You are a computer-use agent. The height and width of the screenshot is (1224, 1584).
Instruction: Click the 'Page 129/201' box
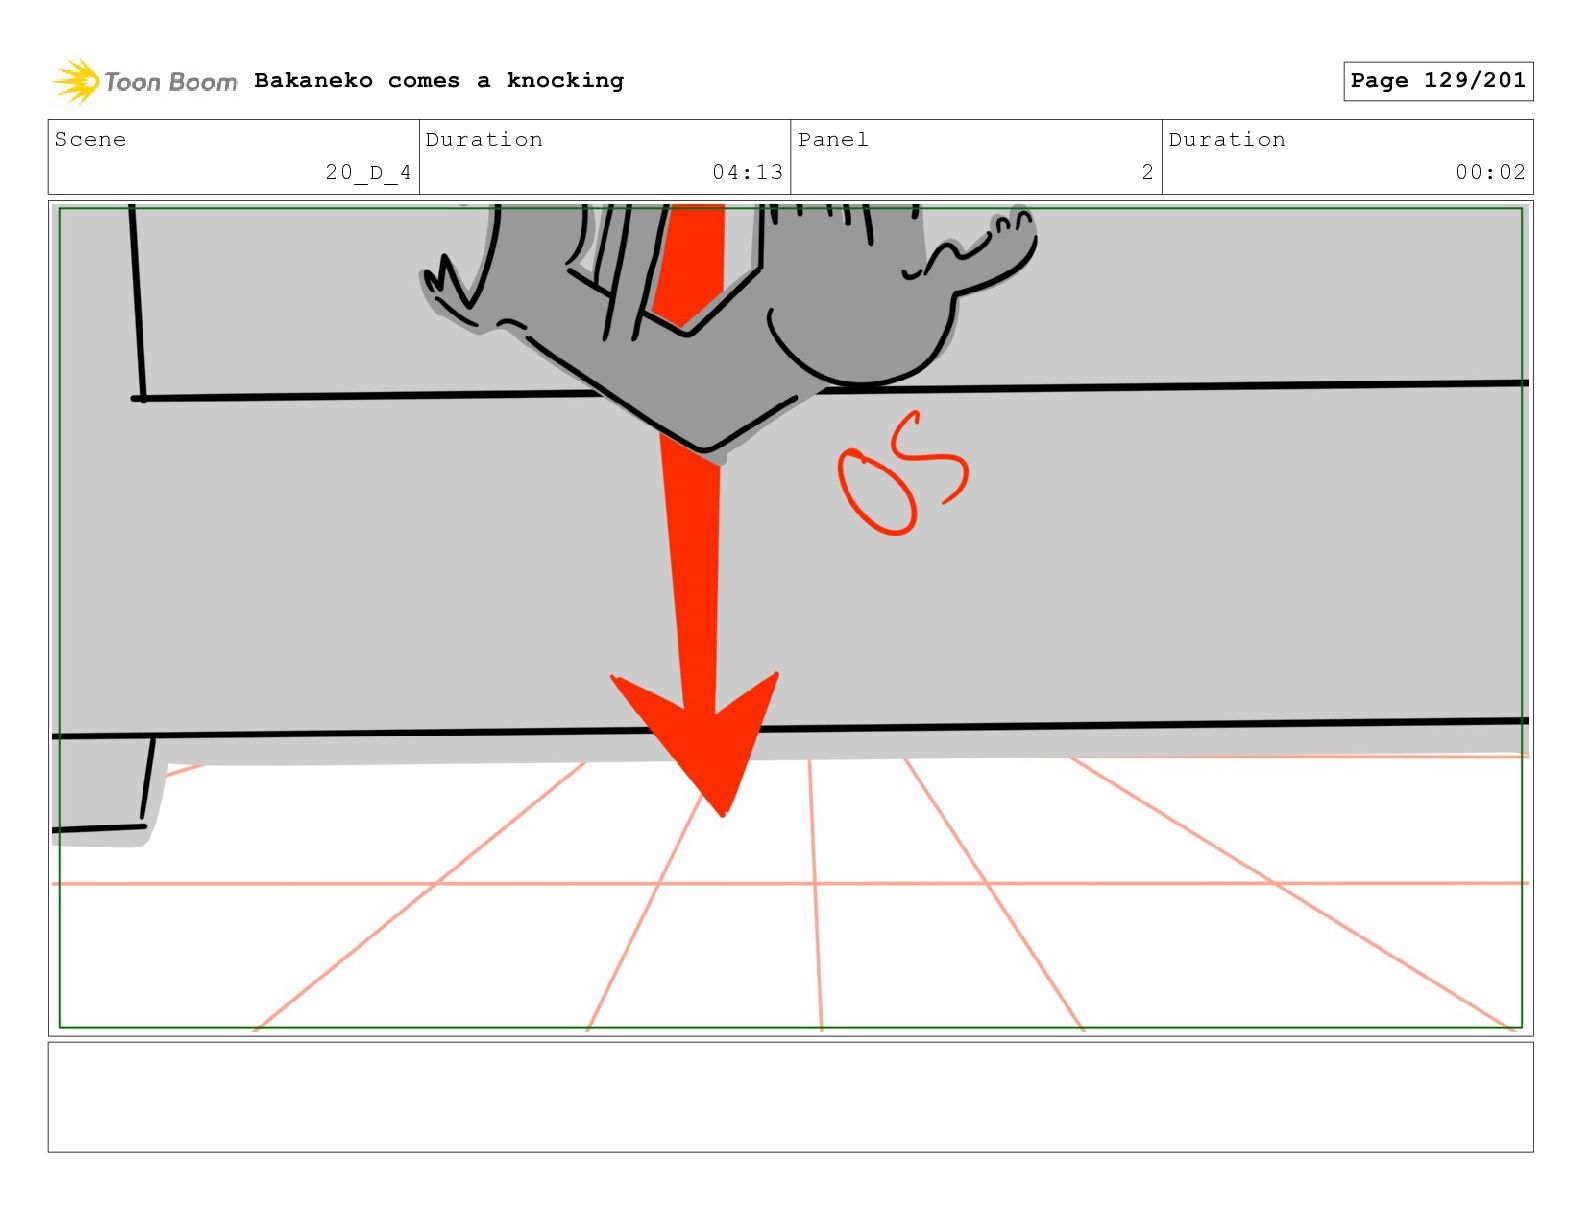click(x=1438, y=81)
